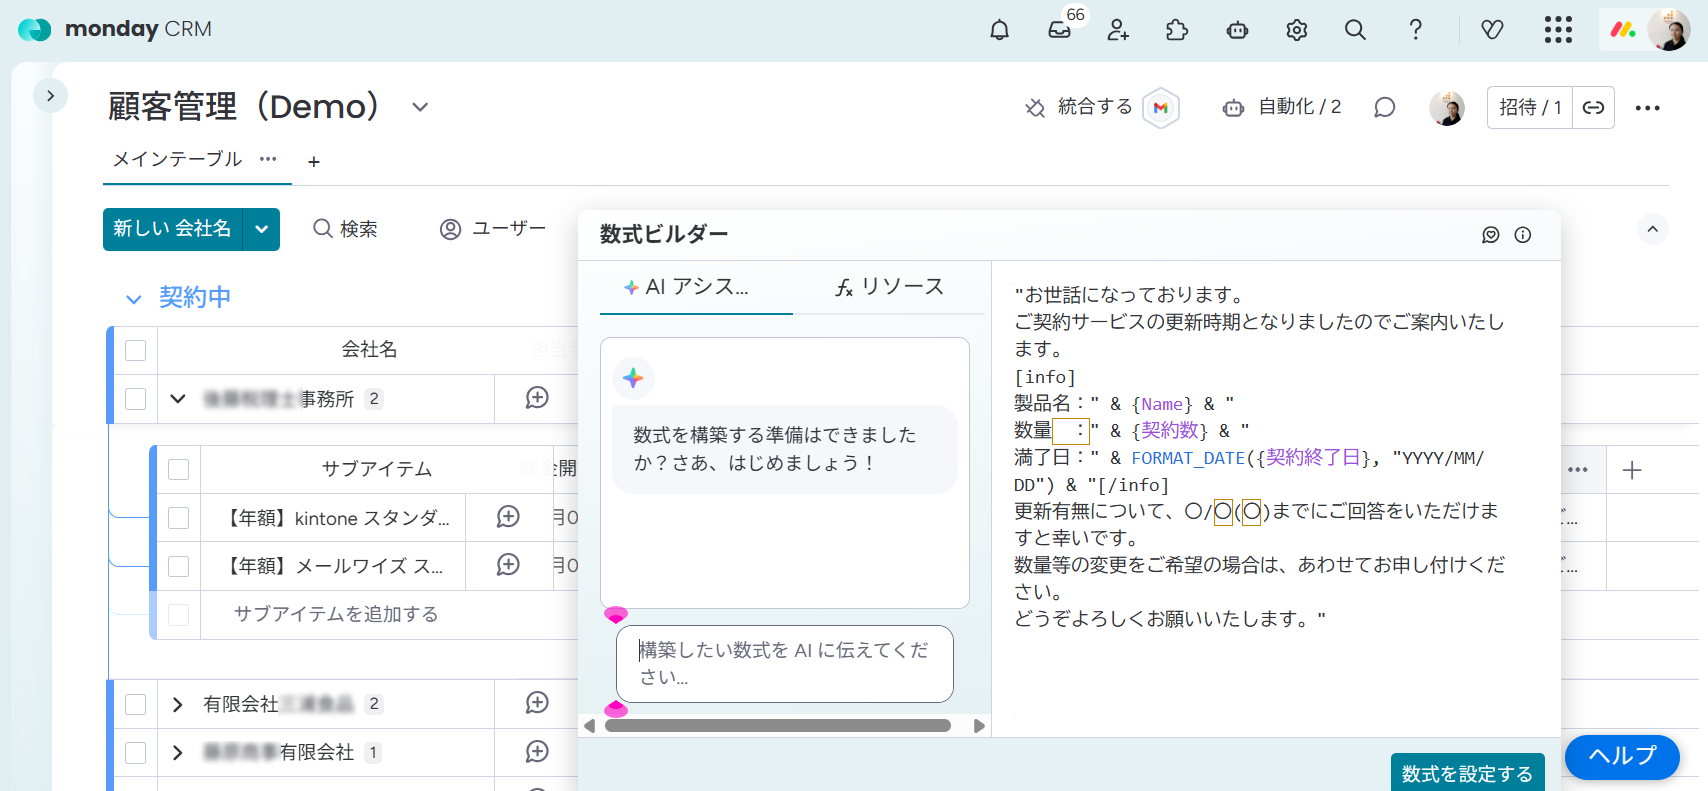This screenshot has width=1708, height=791.
Task: Open the settings gear icon
Action: point(1296,30)
